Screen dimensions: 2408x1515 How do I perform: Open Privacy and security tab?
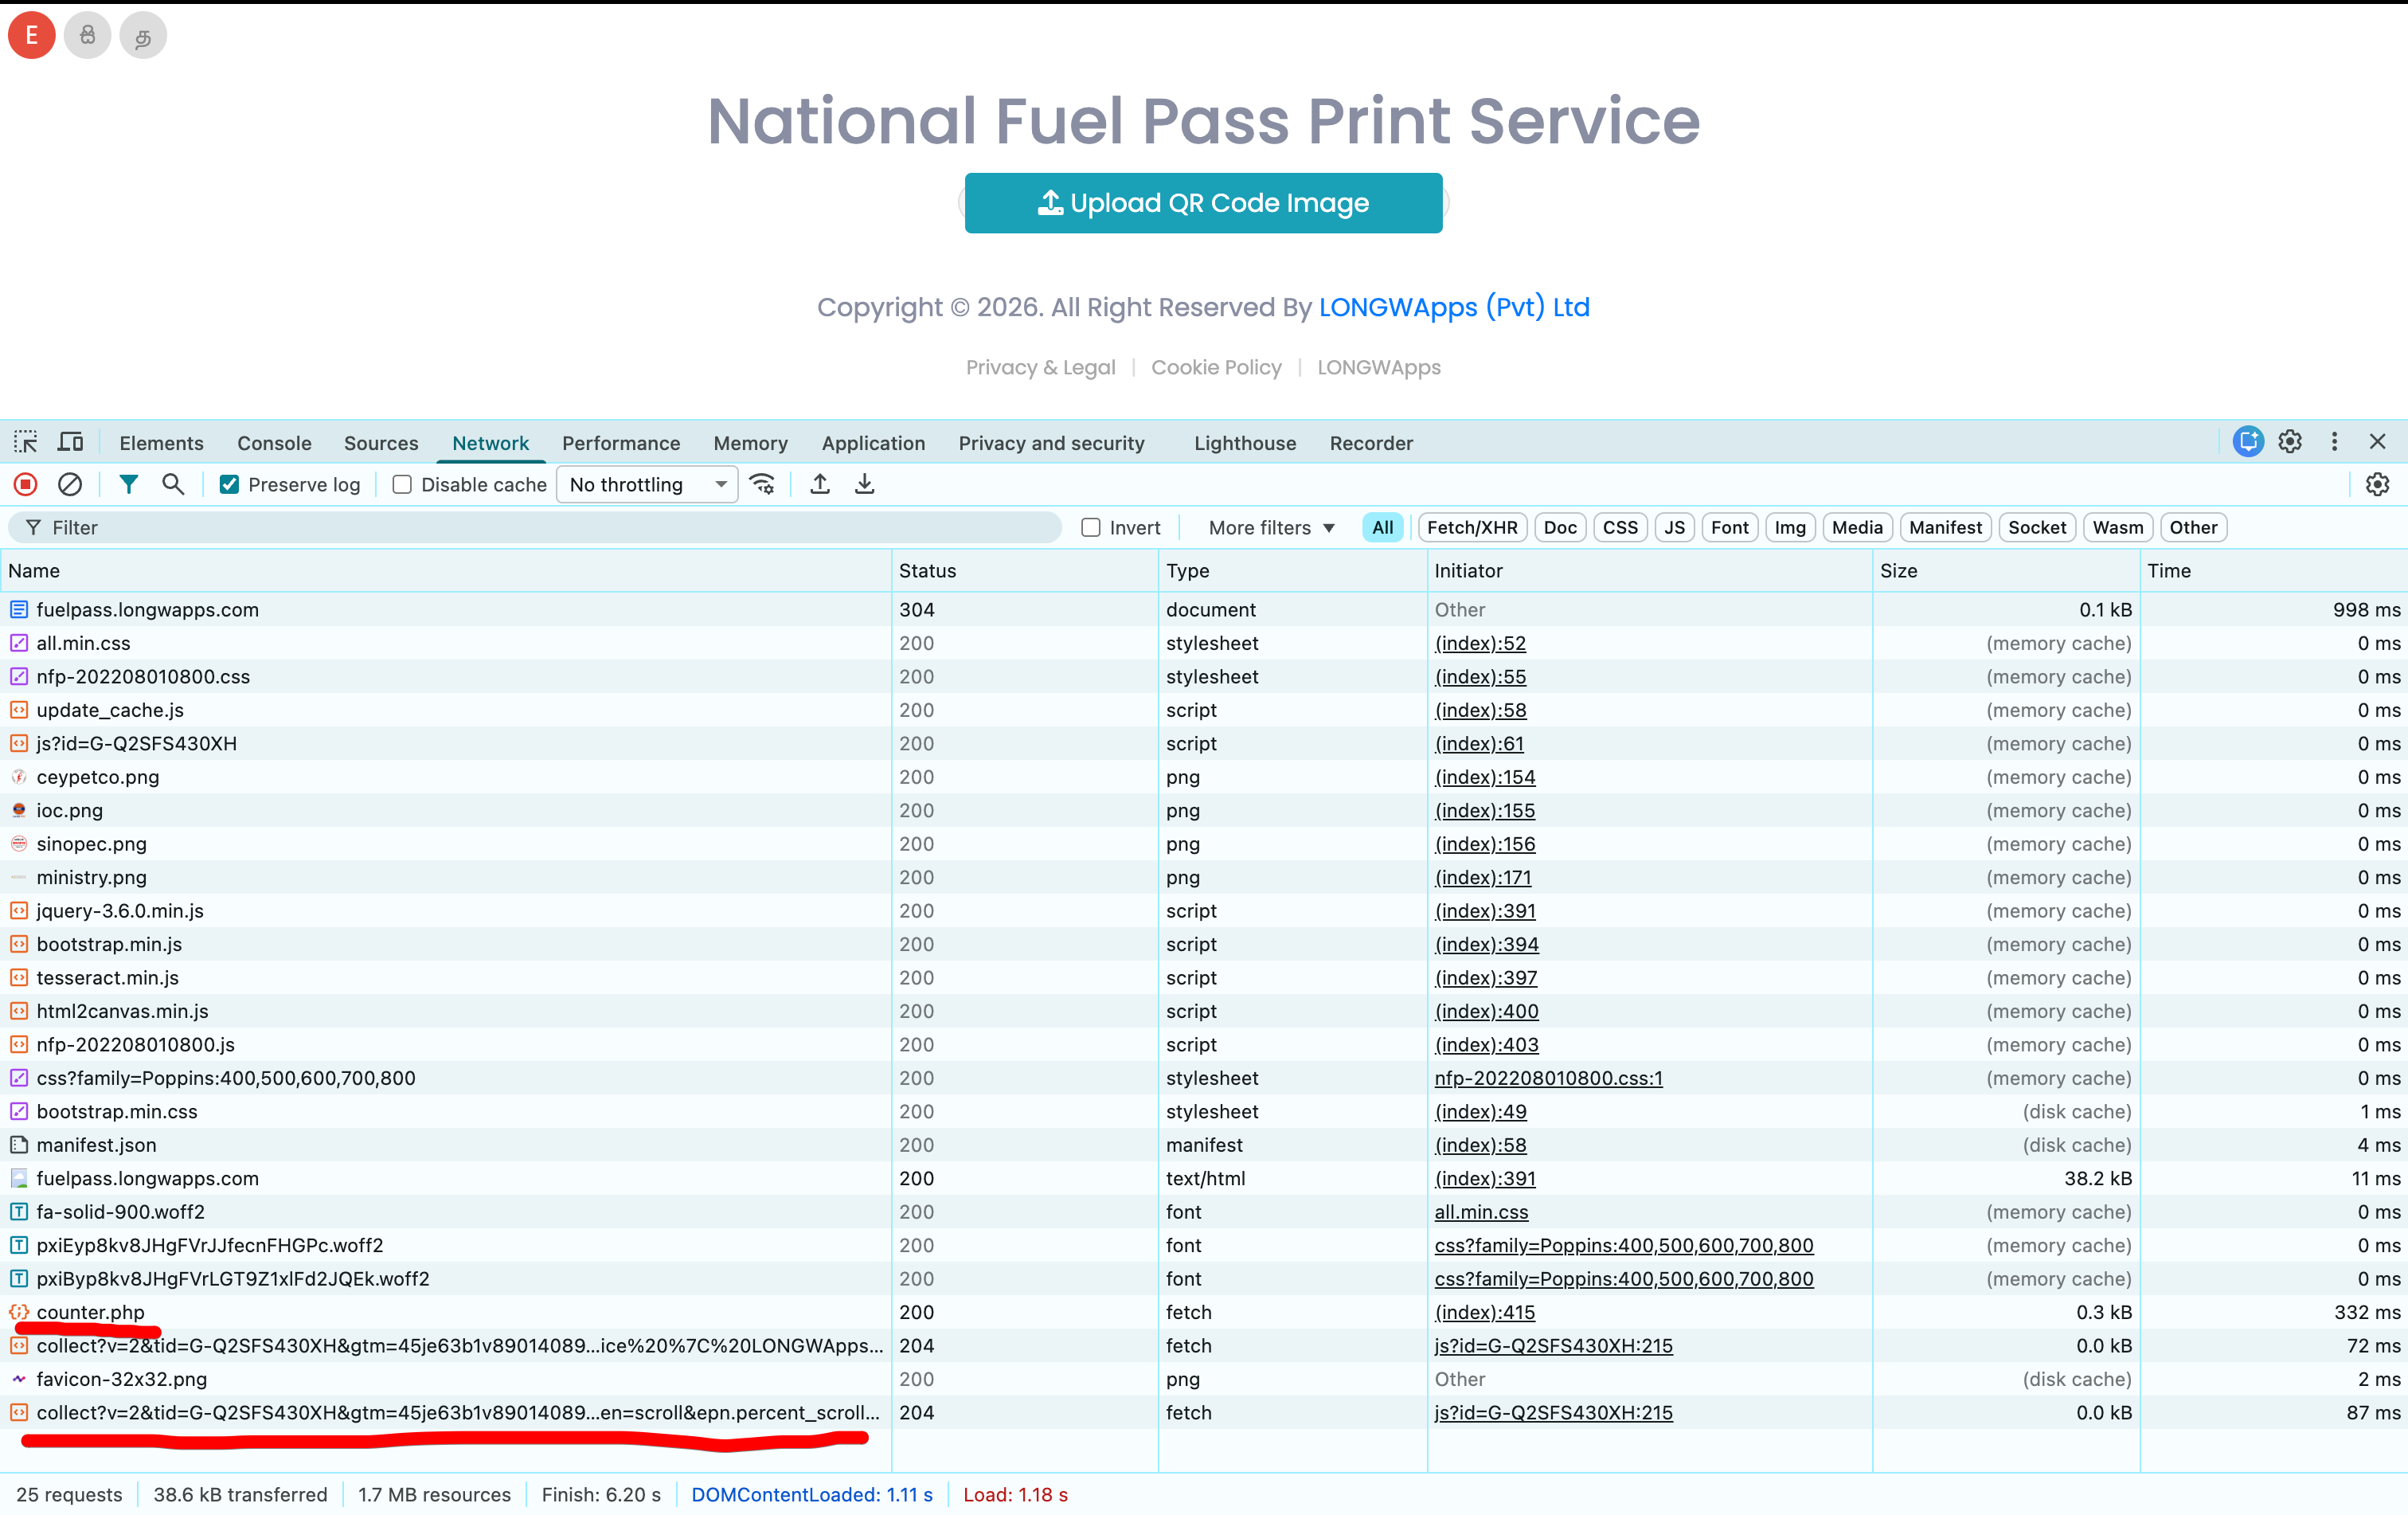point(1051,443)
